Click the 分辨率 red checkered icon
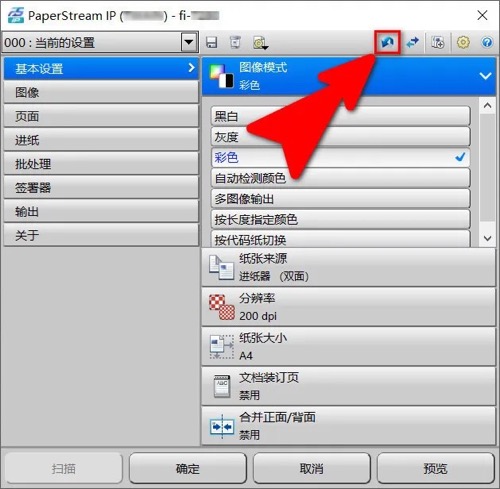The width and height of the screenshot is (500, 489). click(x=222, y=307)
